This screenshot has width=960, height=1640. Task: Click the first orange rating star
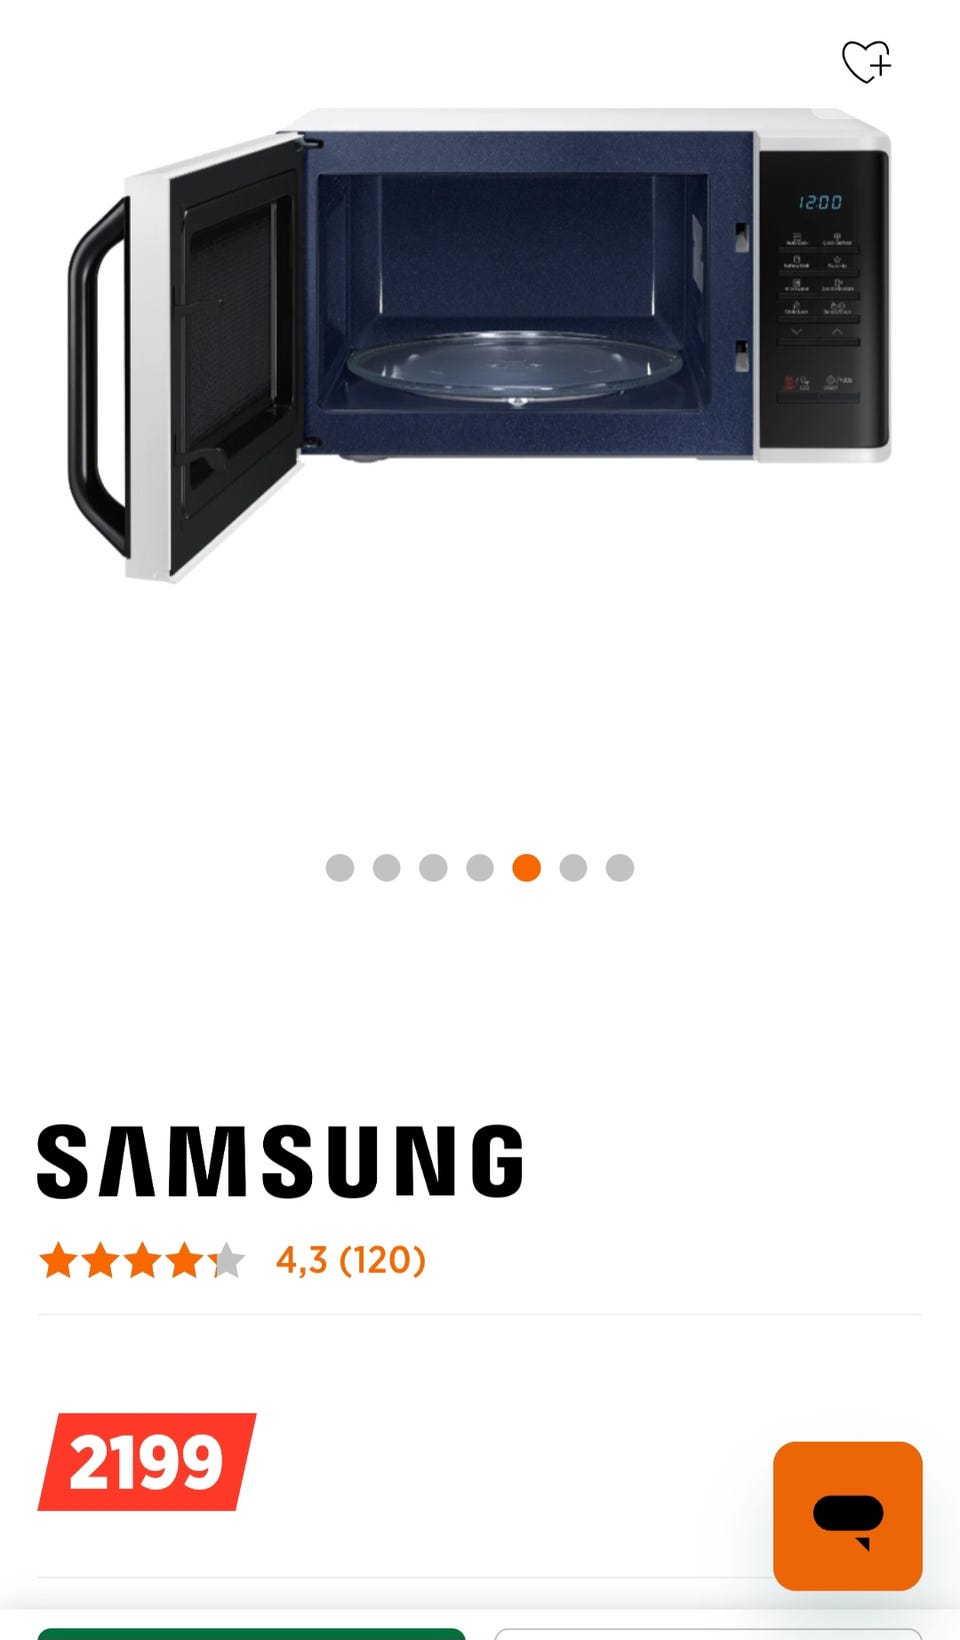(58, 1260)
